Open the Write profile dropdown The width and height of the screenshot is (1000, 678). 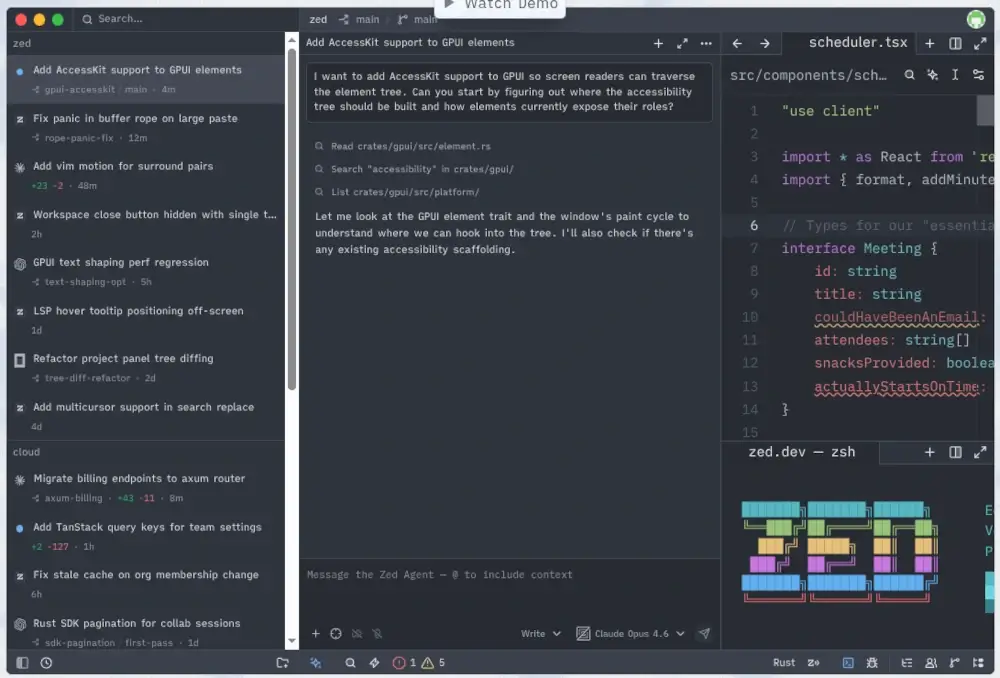pyautogui.click(x=540, y=633)
